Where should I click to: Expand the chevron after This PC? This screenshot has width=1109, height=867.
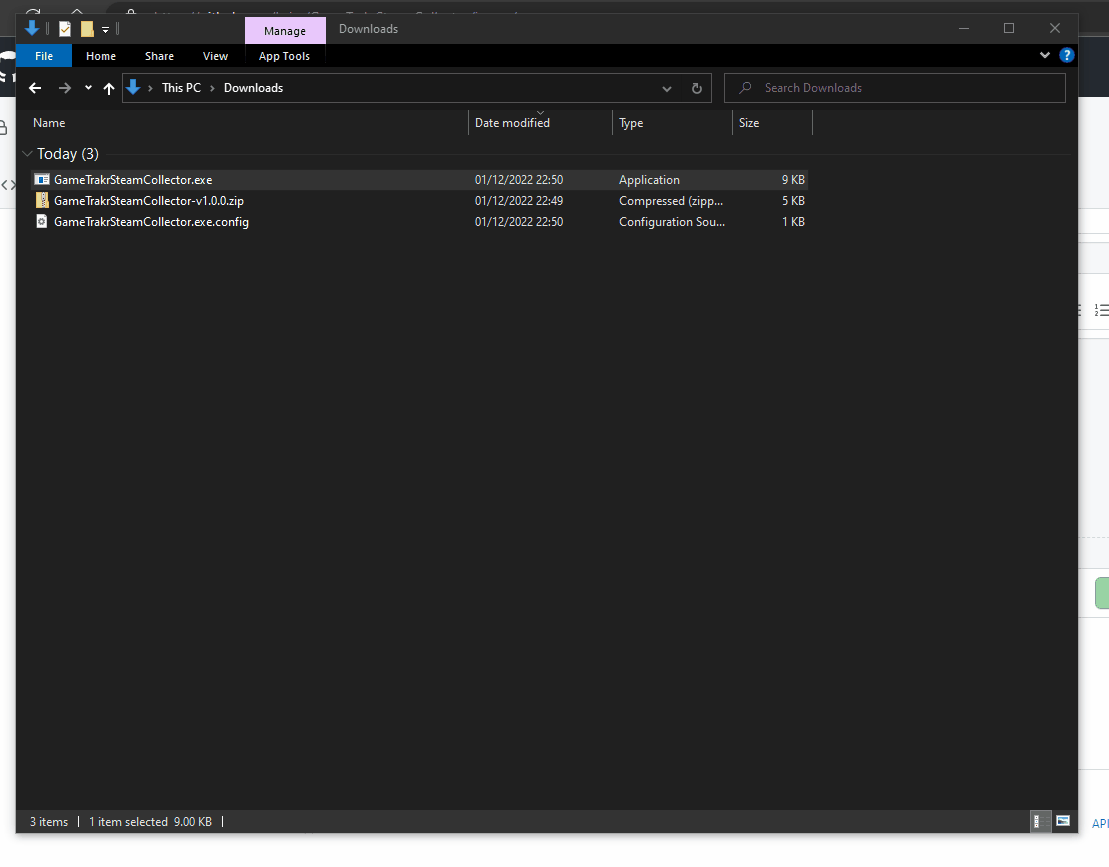coord(212,88)
